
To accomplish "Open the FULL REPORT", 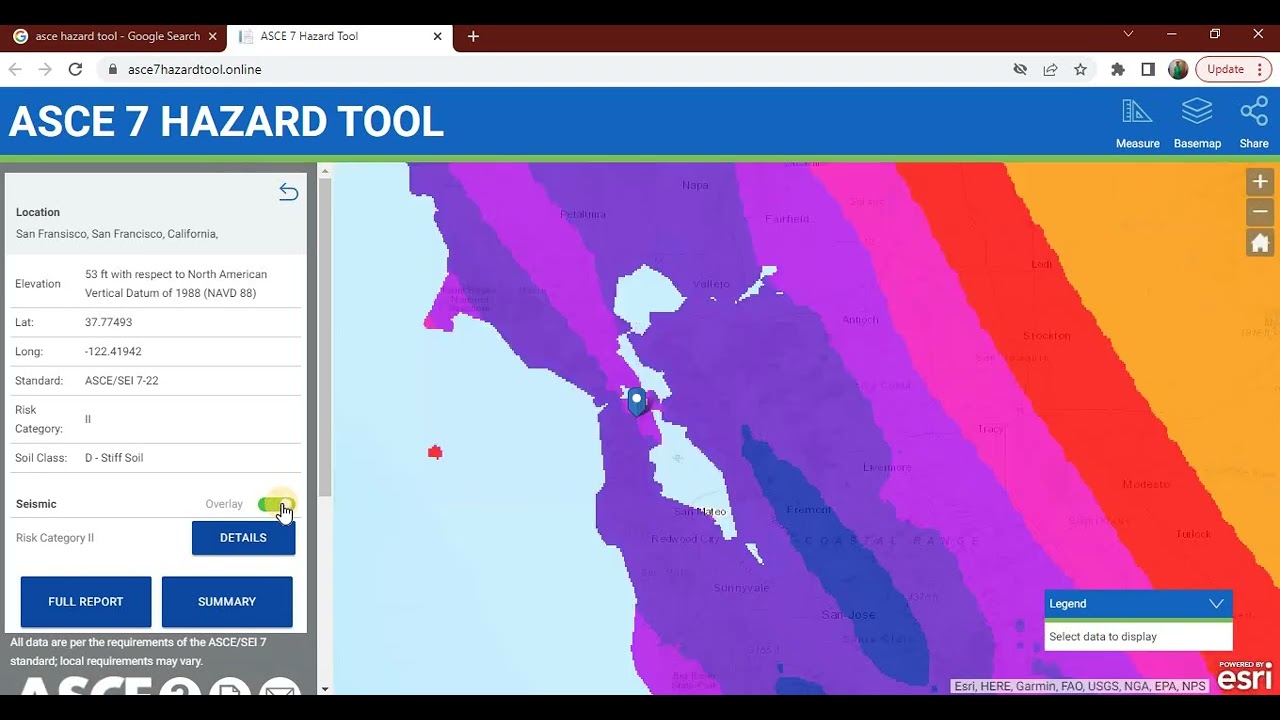I will pos(86,602).
